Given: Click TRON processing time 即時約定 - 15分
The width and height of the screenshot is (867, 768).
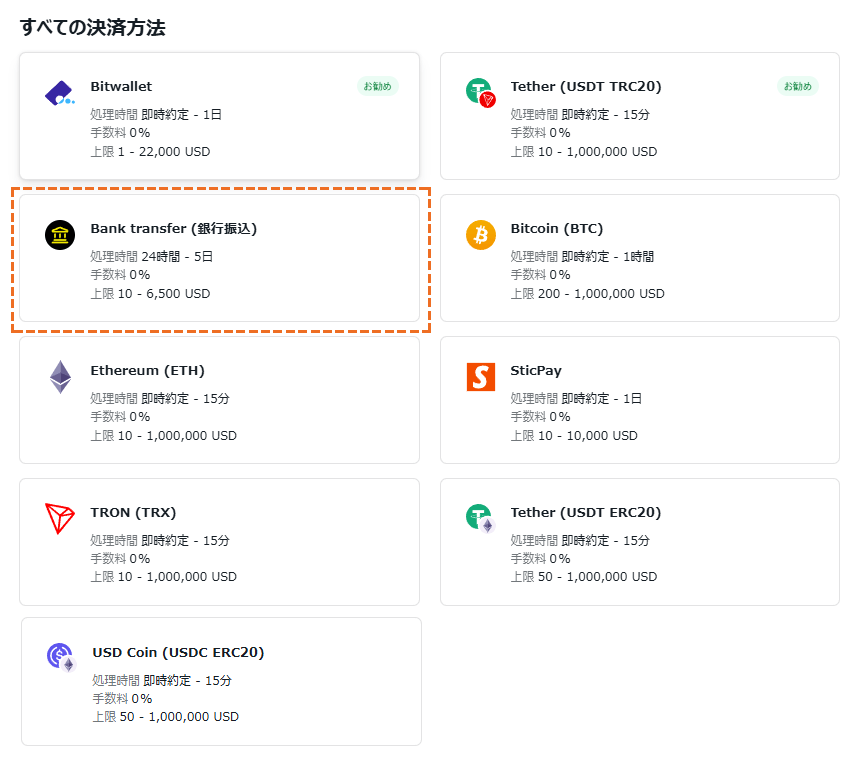Looking at the screenshot, I should point(160,540).
